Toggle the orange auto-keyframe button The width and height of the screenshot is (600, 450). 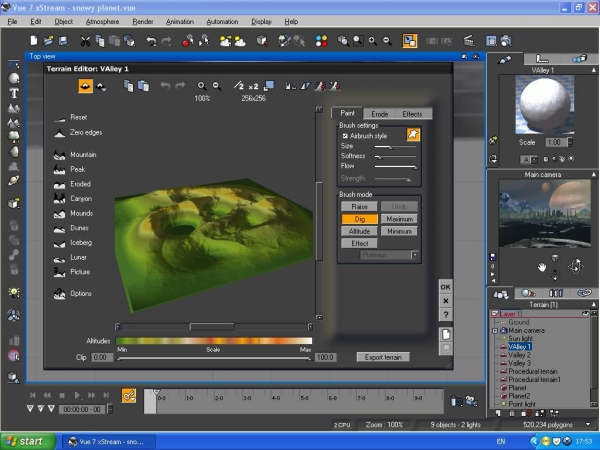(x=129, y=395)
